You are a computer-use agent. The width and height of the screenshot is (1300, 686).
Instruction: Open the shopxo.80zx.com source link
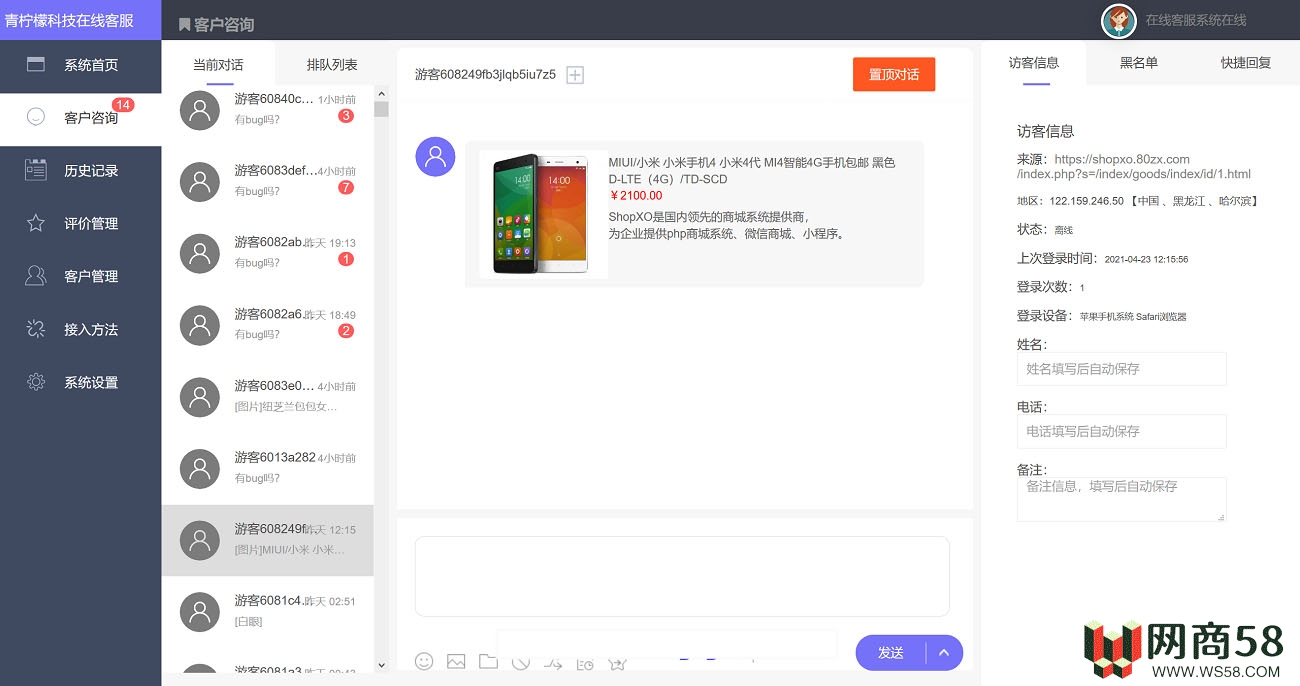[1134, 166]
